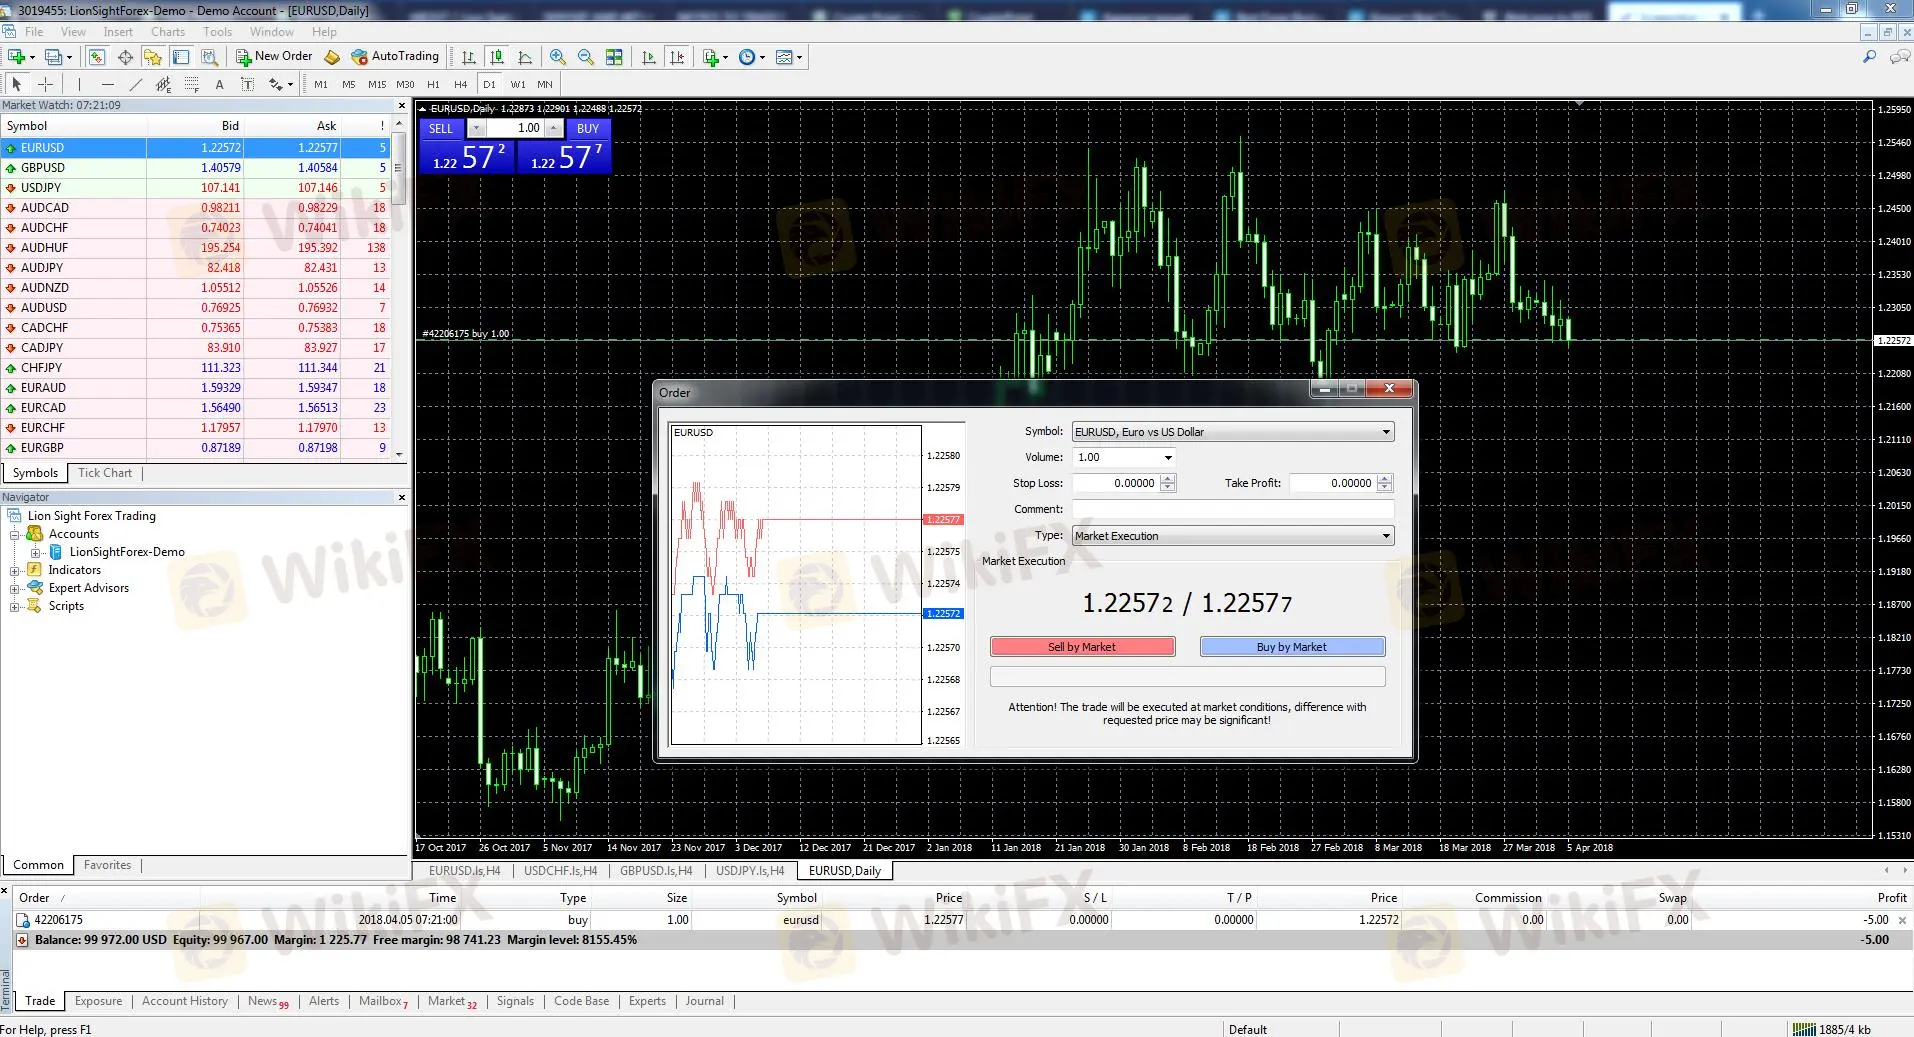Click the Buy by Market button
This screenshot has height=1037, width=1914.
[1291, 647]
